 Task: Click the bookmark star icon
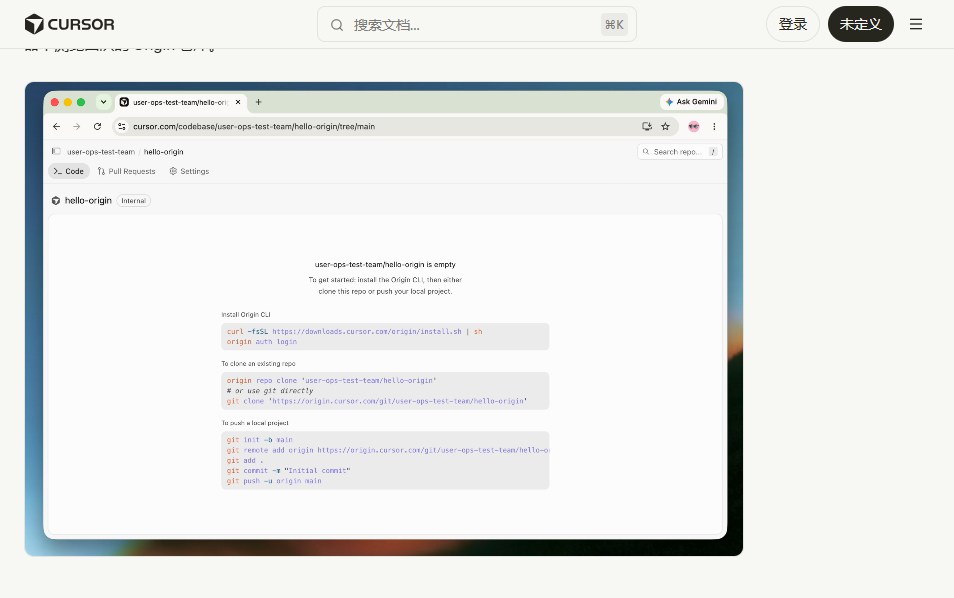(x=666, y=127)
